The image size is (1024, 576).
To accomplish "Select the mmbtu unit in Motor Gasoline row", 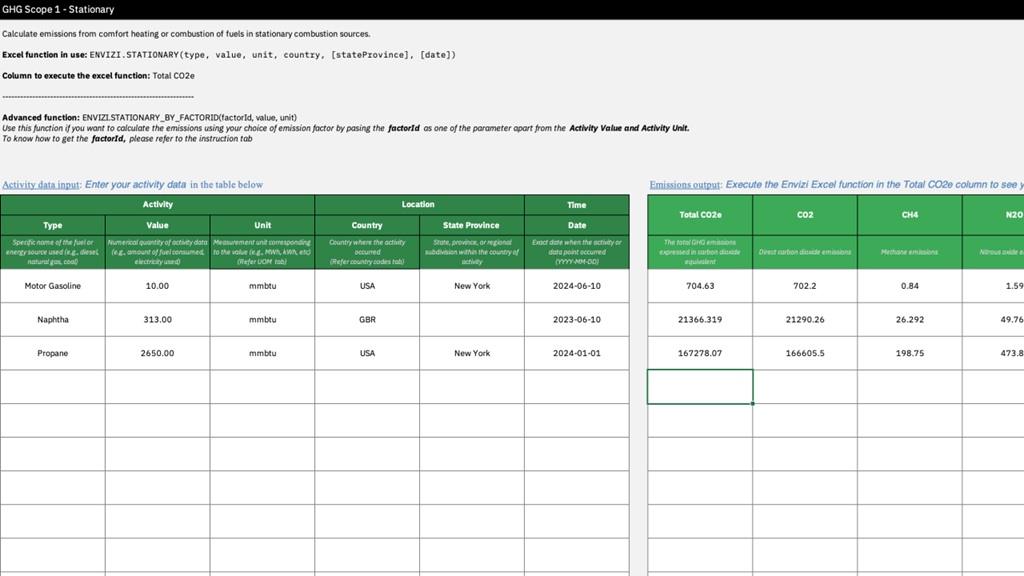I will [x=263, y=286].
